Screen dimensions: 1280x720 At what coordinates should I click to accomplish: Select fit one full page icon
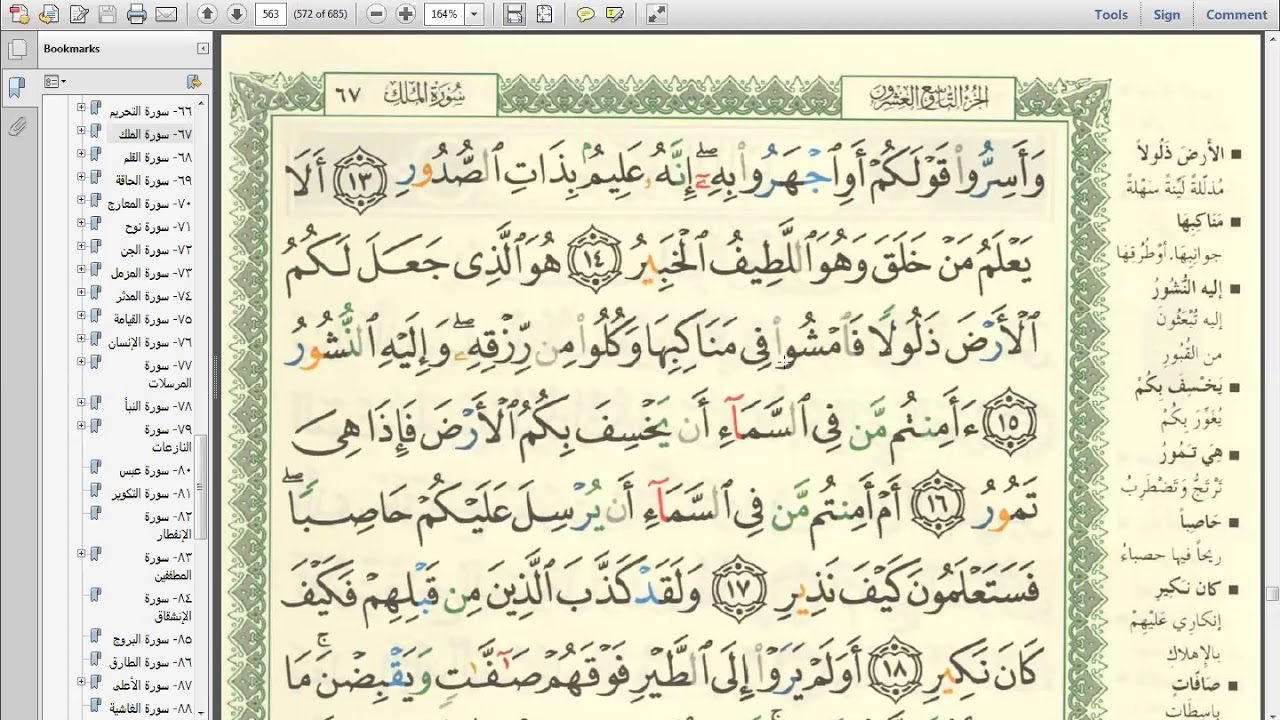543,14
